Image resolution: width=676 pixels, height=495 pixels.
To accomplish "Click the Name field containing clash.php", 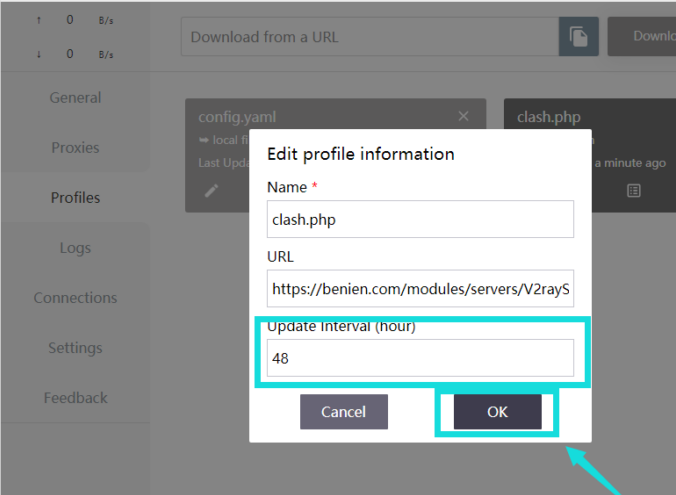I will (x=420, y=219).
